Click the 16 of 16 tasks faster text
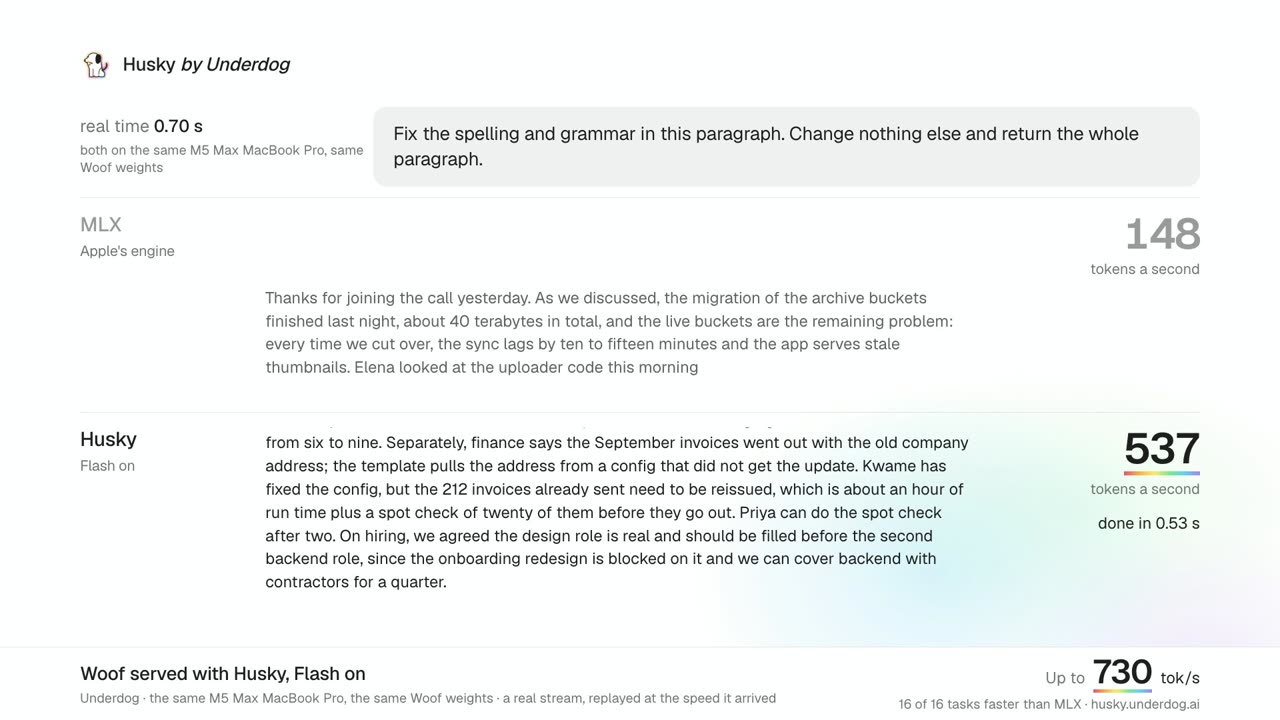Image resolution: width=1280 pixels, height=720 pixels. (x=990, y=704)
